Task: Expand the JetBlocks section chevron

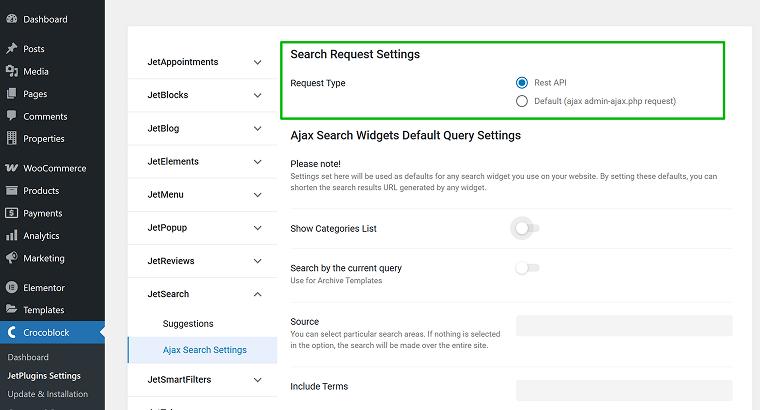Action: point(257,95)
